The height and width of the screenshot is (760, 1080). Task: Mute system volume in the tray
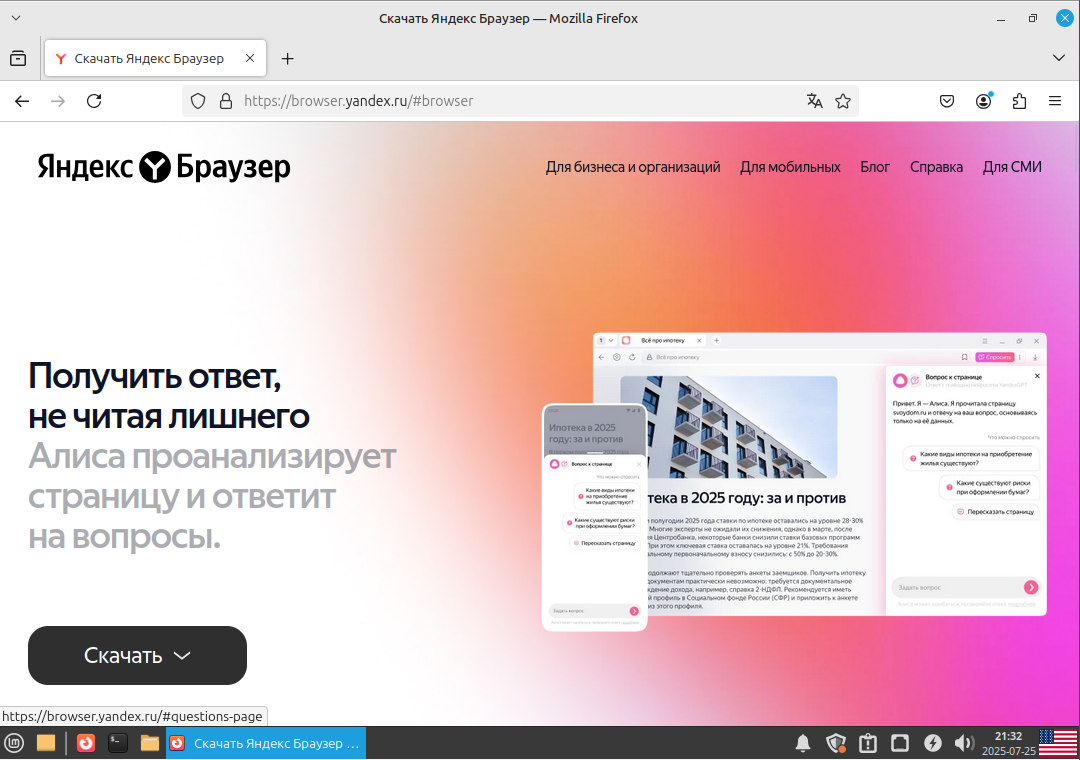coord(963,743)
